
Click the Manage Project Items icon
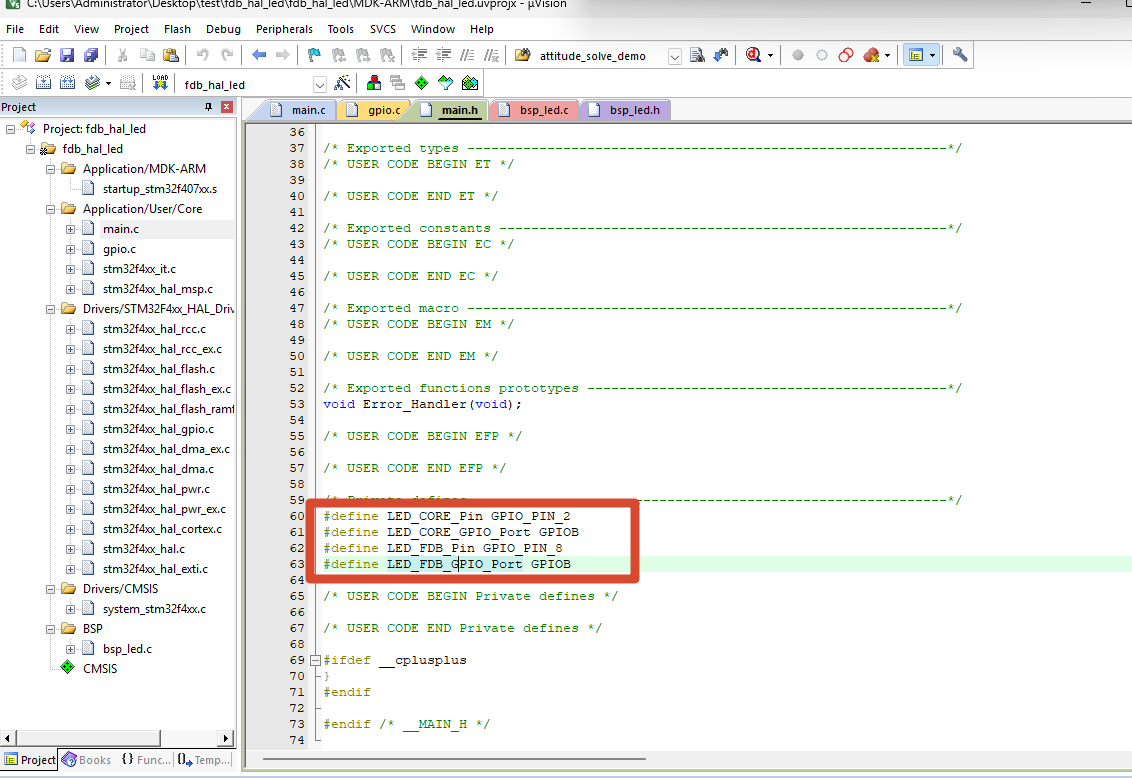click(x=374, y=83)
